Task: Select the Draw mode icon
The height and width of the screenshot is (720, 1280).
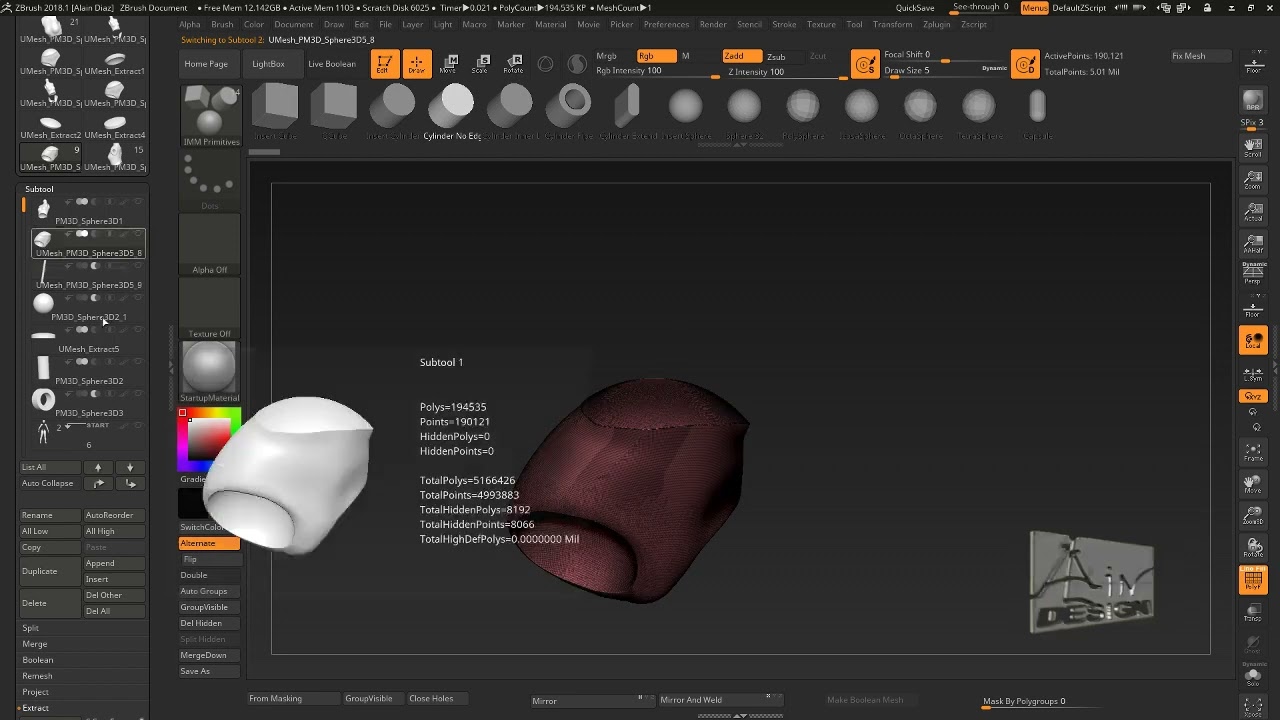Action: click(417, 64)
